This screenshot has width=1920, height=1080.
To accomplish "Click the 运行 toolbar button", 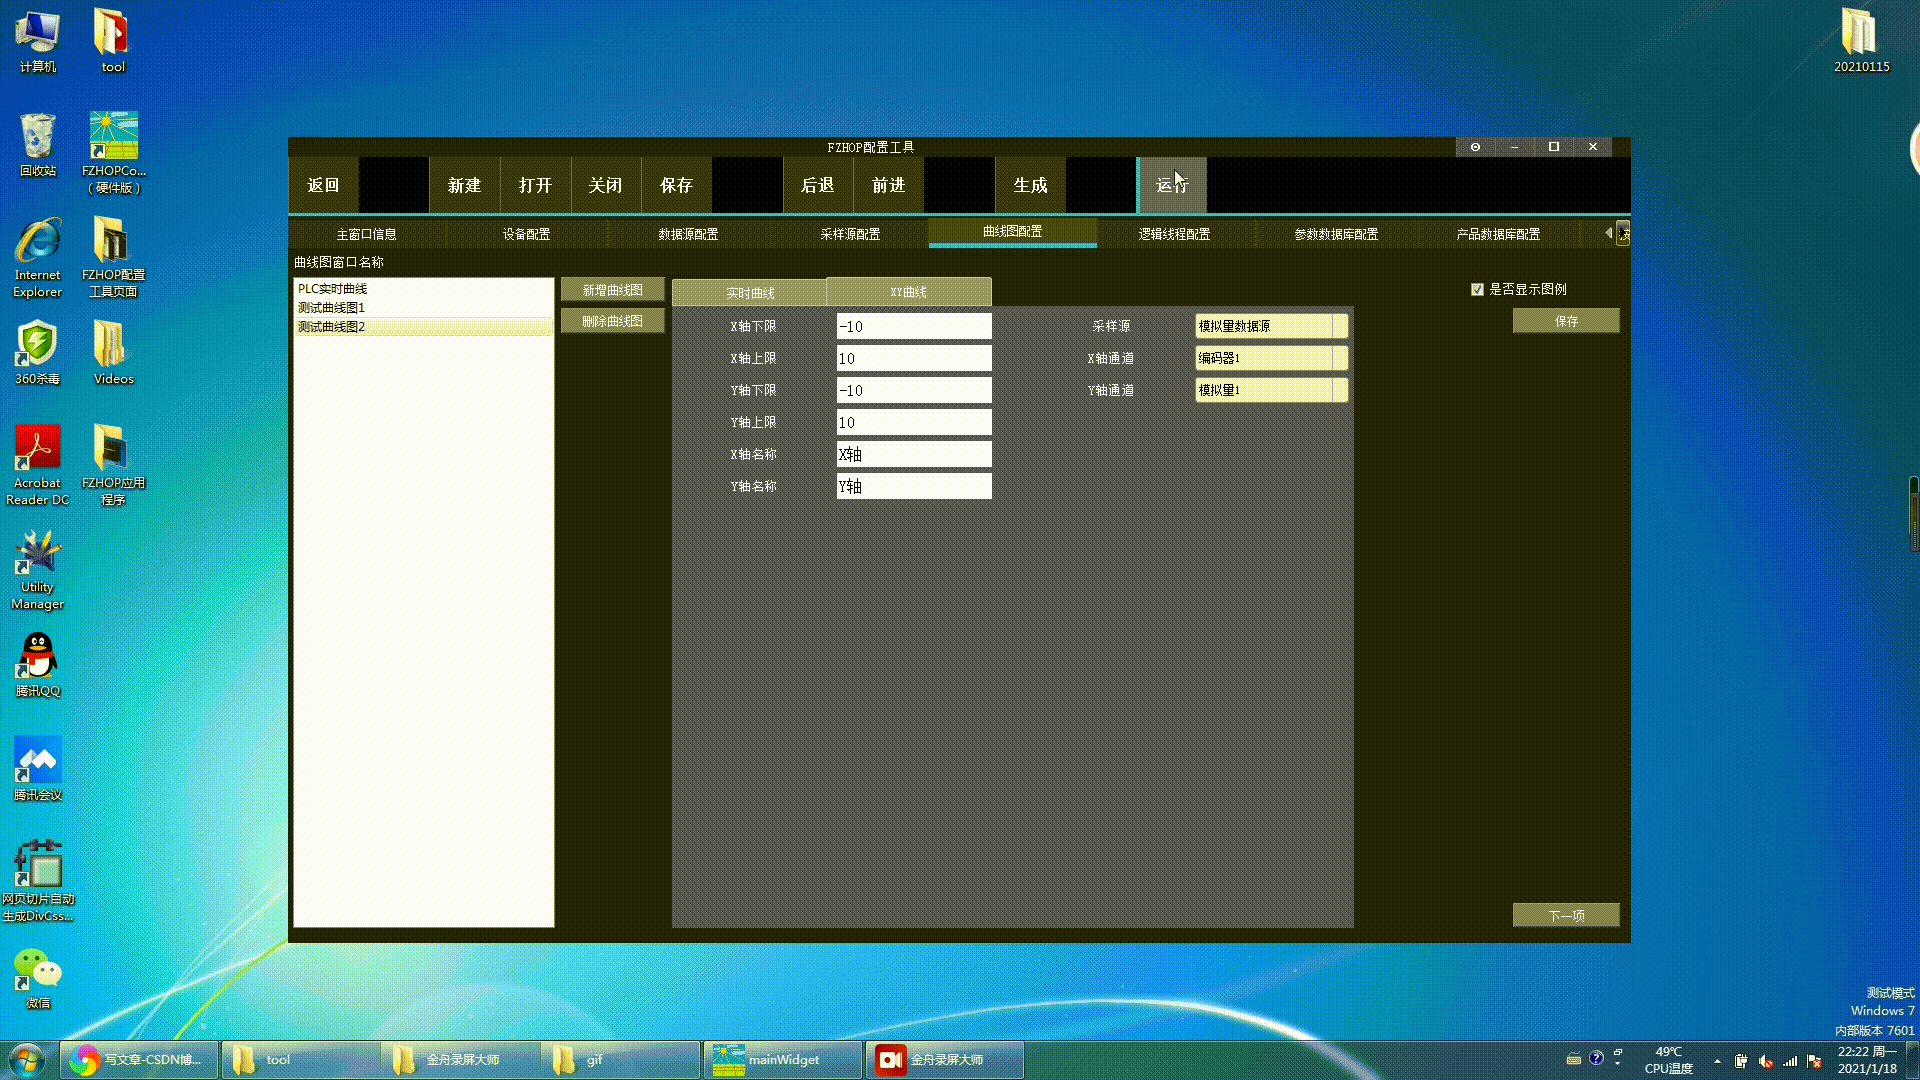I will pyautogui.click(x=1172, y=185).
